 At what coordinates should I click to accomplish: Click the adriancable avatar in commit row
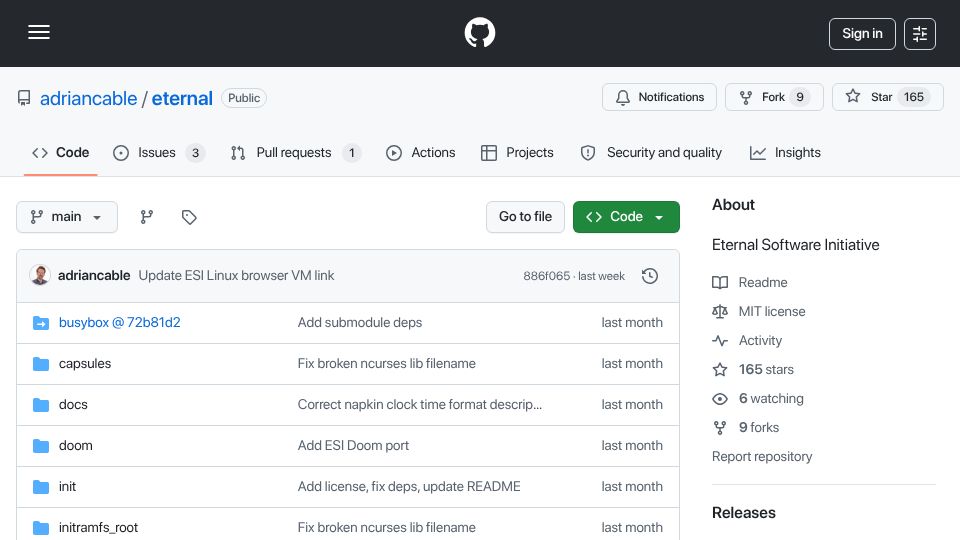click(x=40, y=276)
